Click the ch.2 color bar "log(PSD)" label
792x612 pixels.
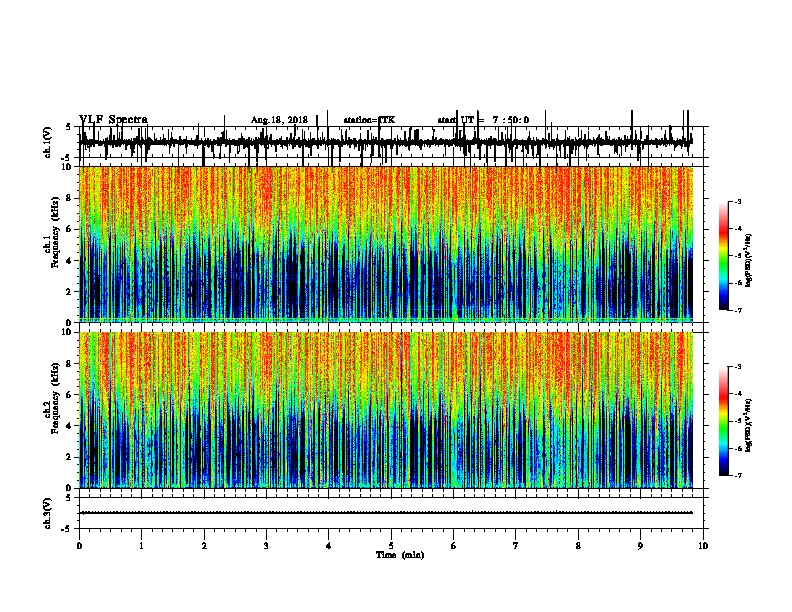pyautogui.click(x=749, y=425)
